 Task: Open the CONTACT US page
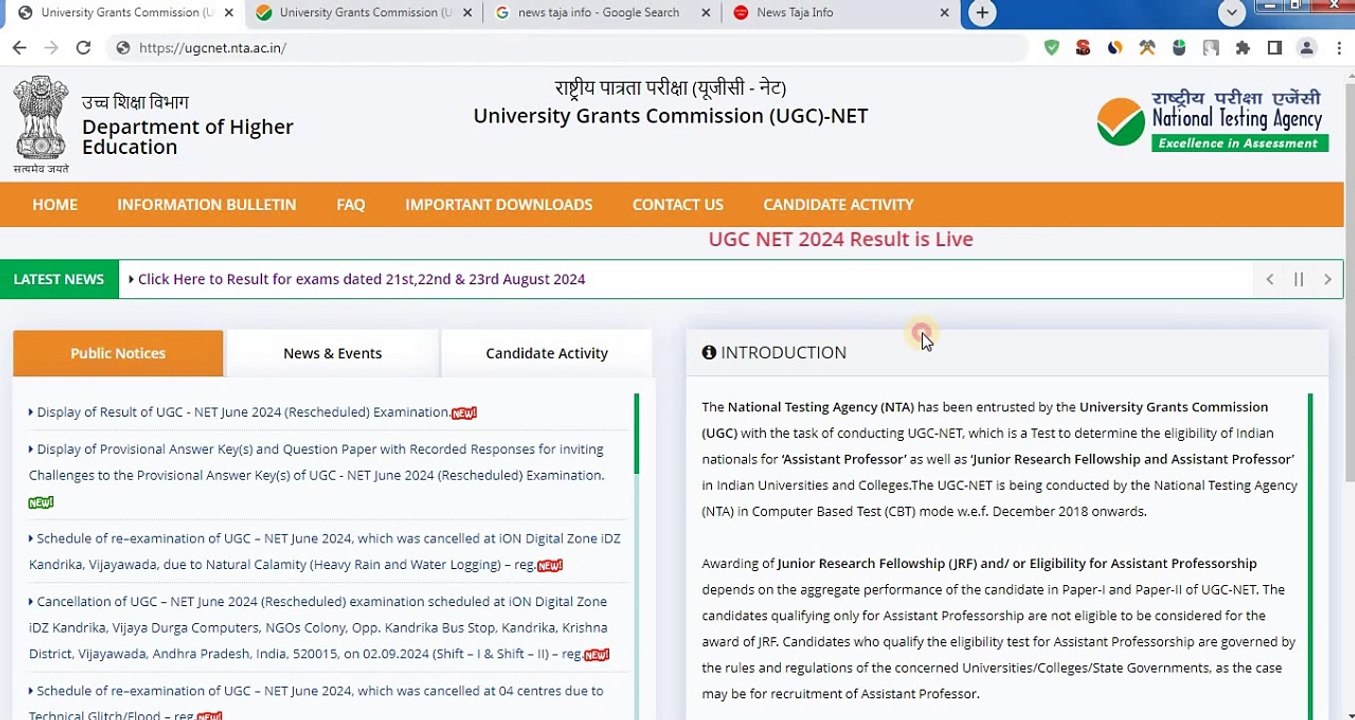tap(678, 205)
